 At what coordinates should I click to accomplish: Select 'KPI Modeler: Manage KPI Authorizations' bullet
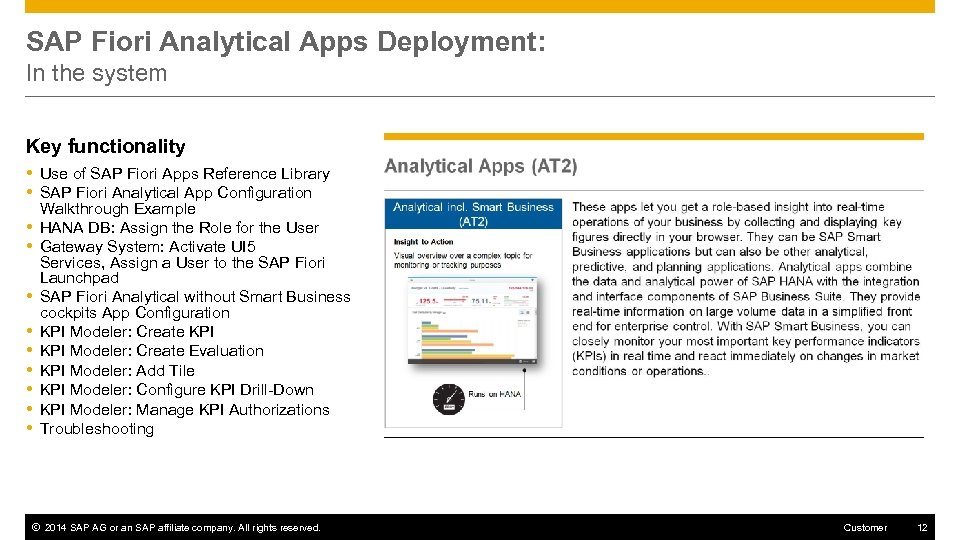(x=185, y=410)
